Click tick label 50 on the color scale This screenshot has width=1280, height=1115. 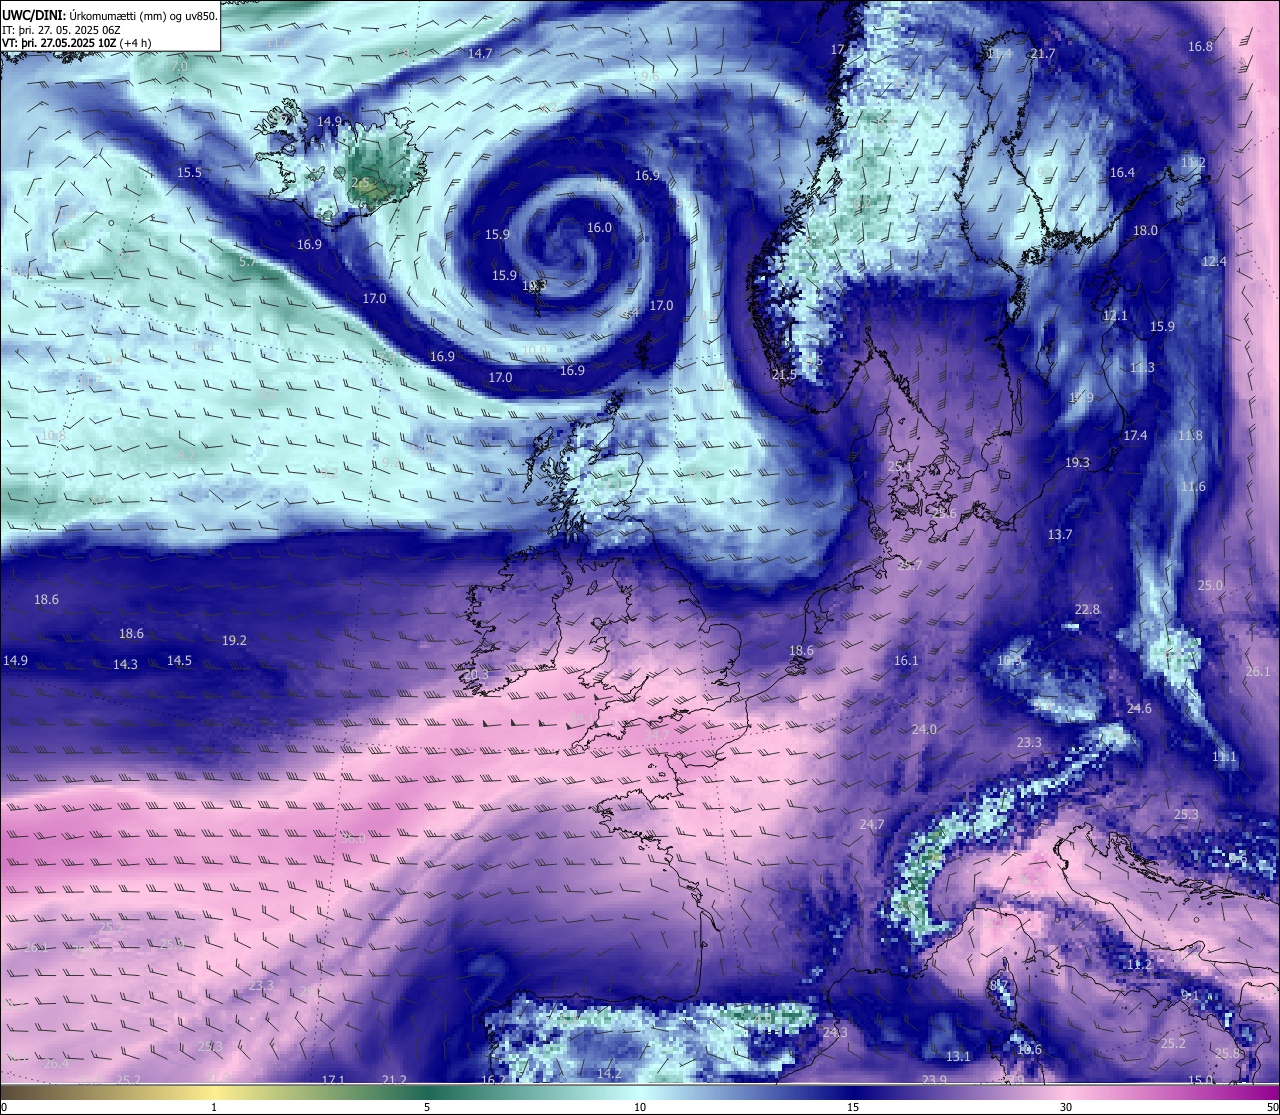pyautogui.click(x=1272, y=1107)
